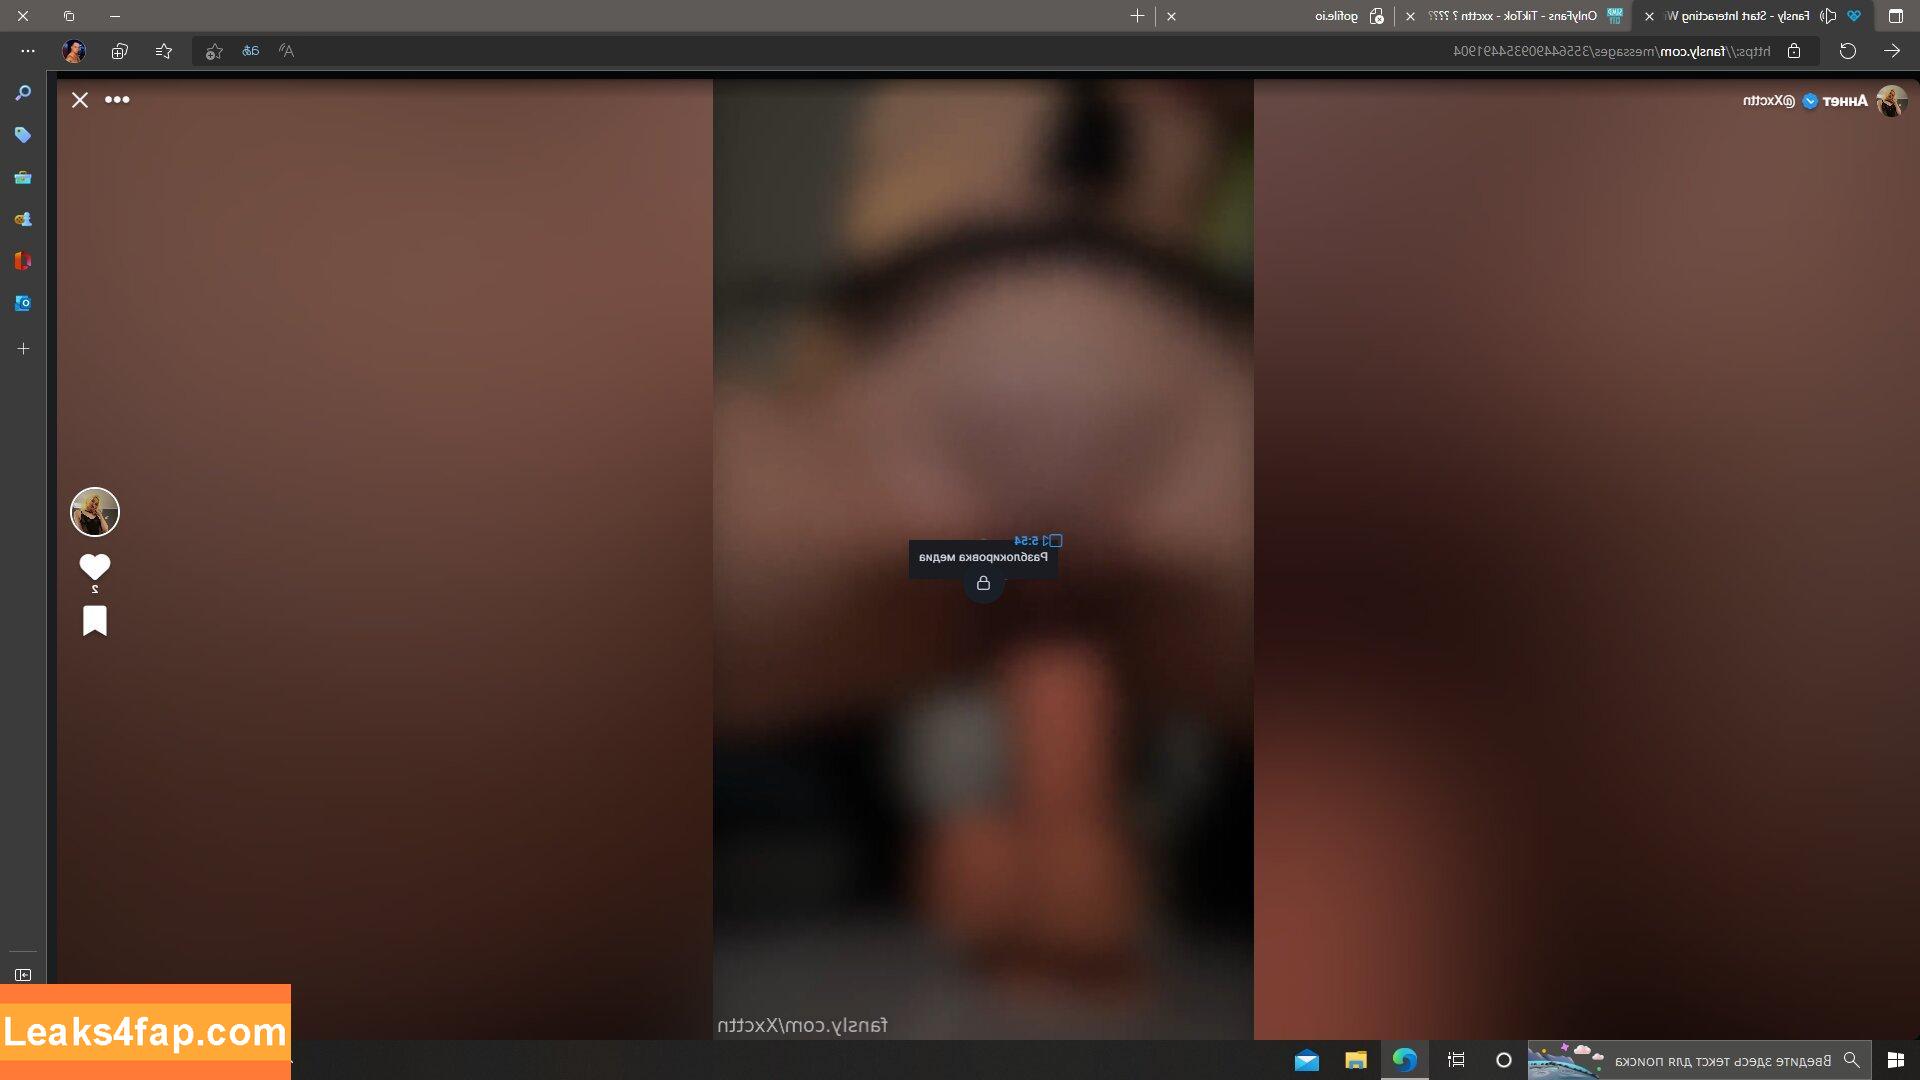The width and height of the screenshot is (1920, 1080).
Task: Open the Outlook icon in the sidebar
Action: 23,303
